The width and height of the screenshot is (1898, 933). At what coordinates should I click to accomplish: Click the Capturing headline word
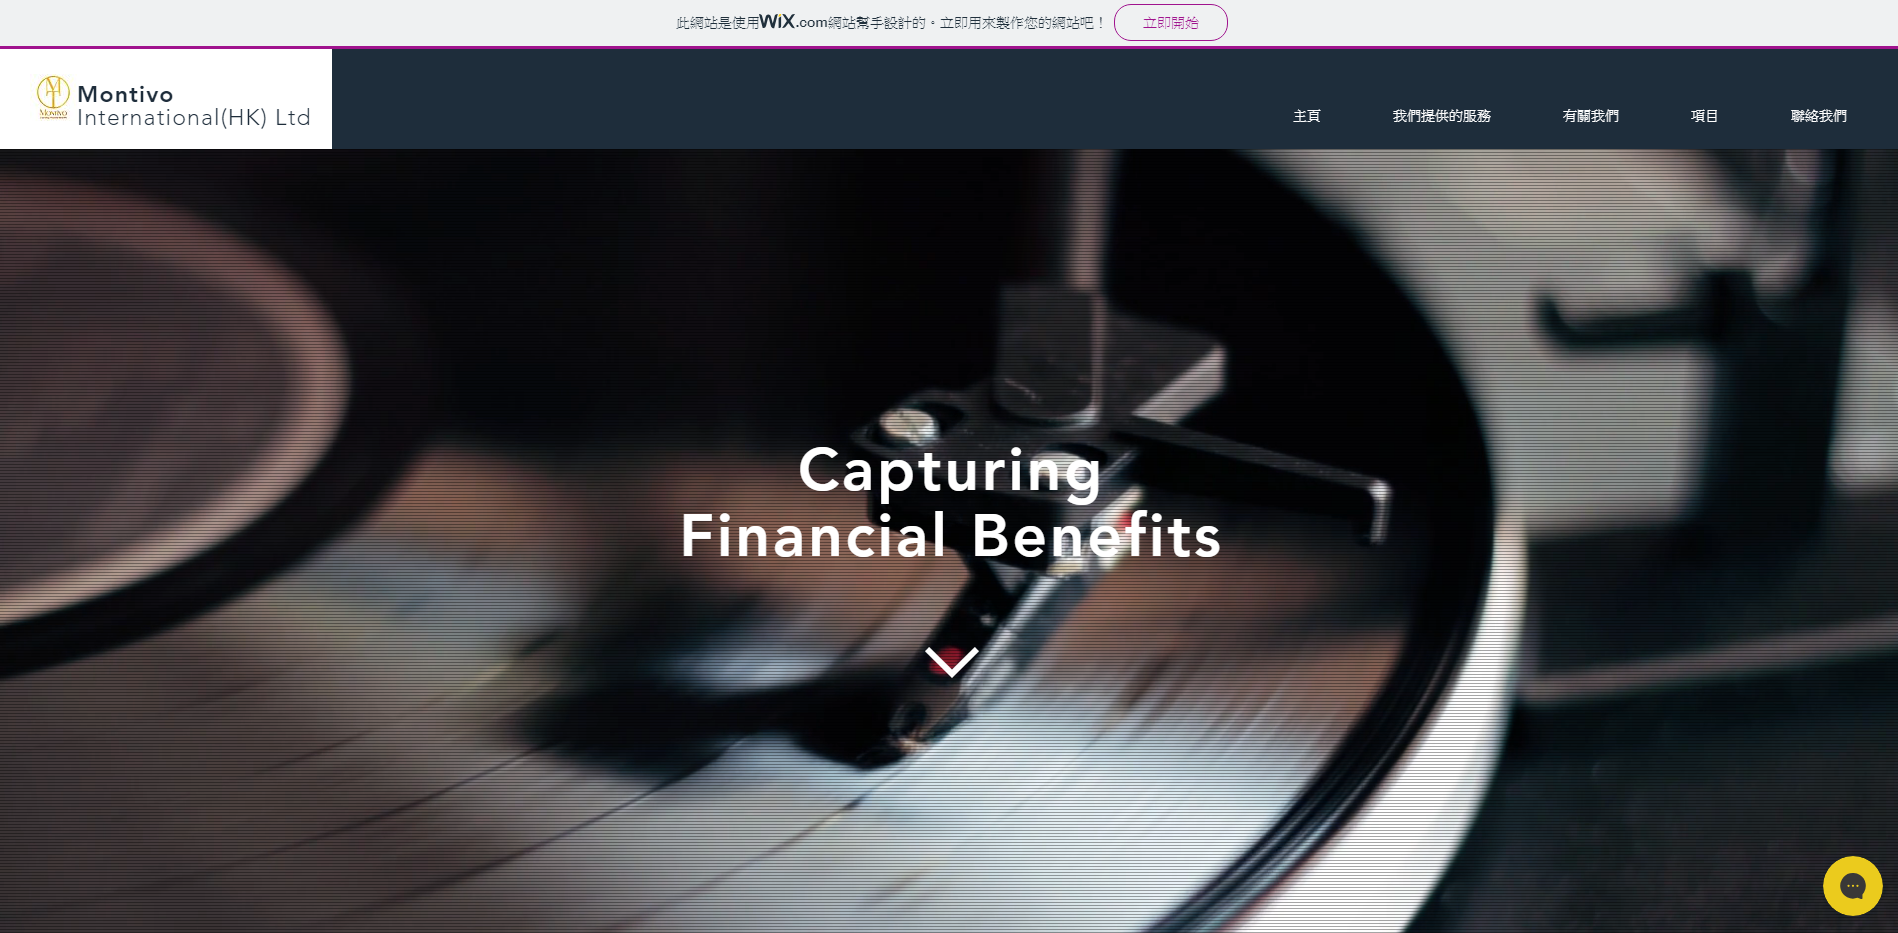(950, 470)
